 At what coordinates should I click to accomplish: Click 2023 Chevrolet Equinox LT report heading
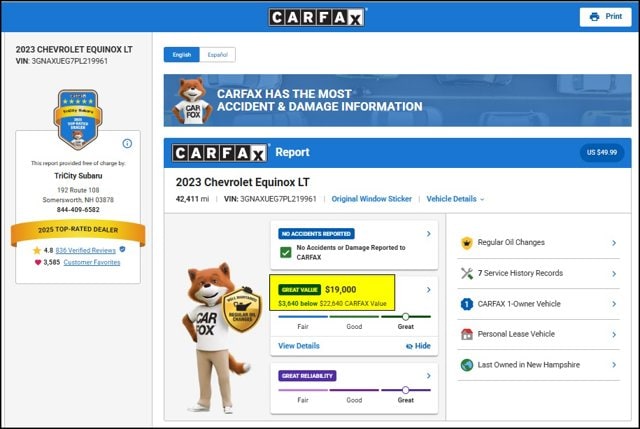click(x=242, y=182)
